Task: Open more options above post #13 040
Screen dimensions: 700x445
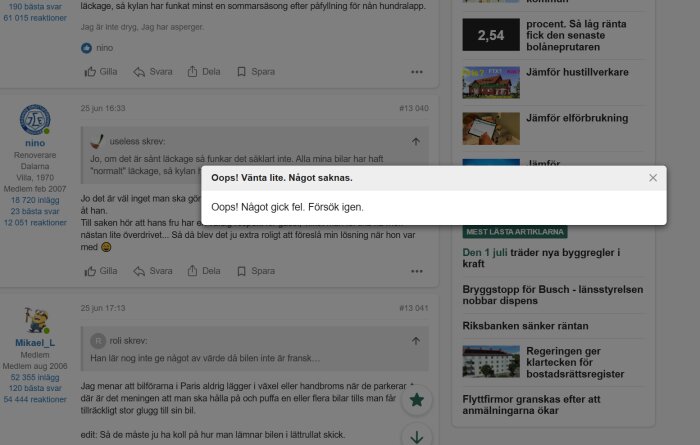Action: tap(417, 72)
